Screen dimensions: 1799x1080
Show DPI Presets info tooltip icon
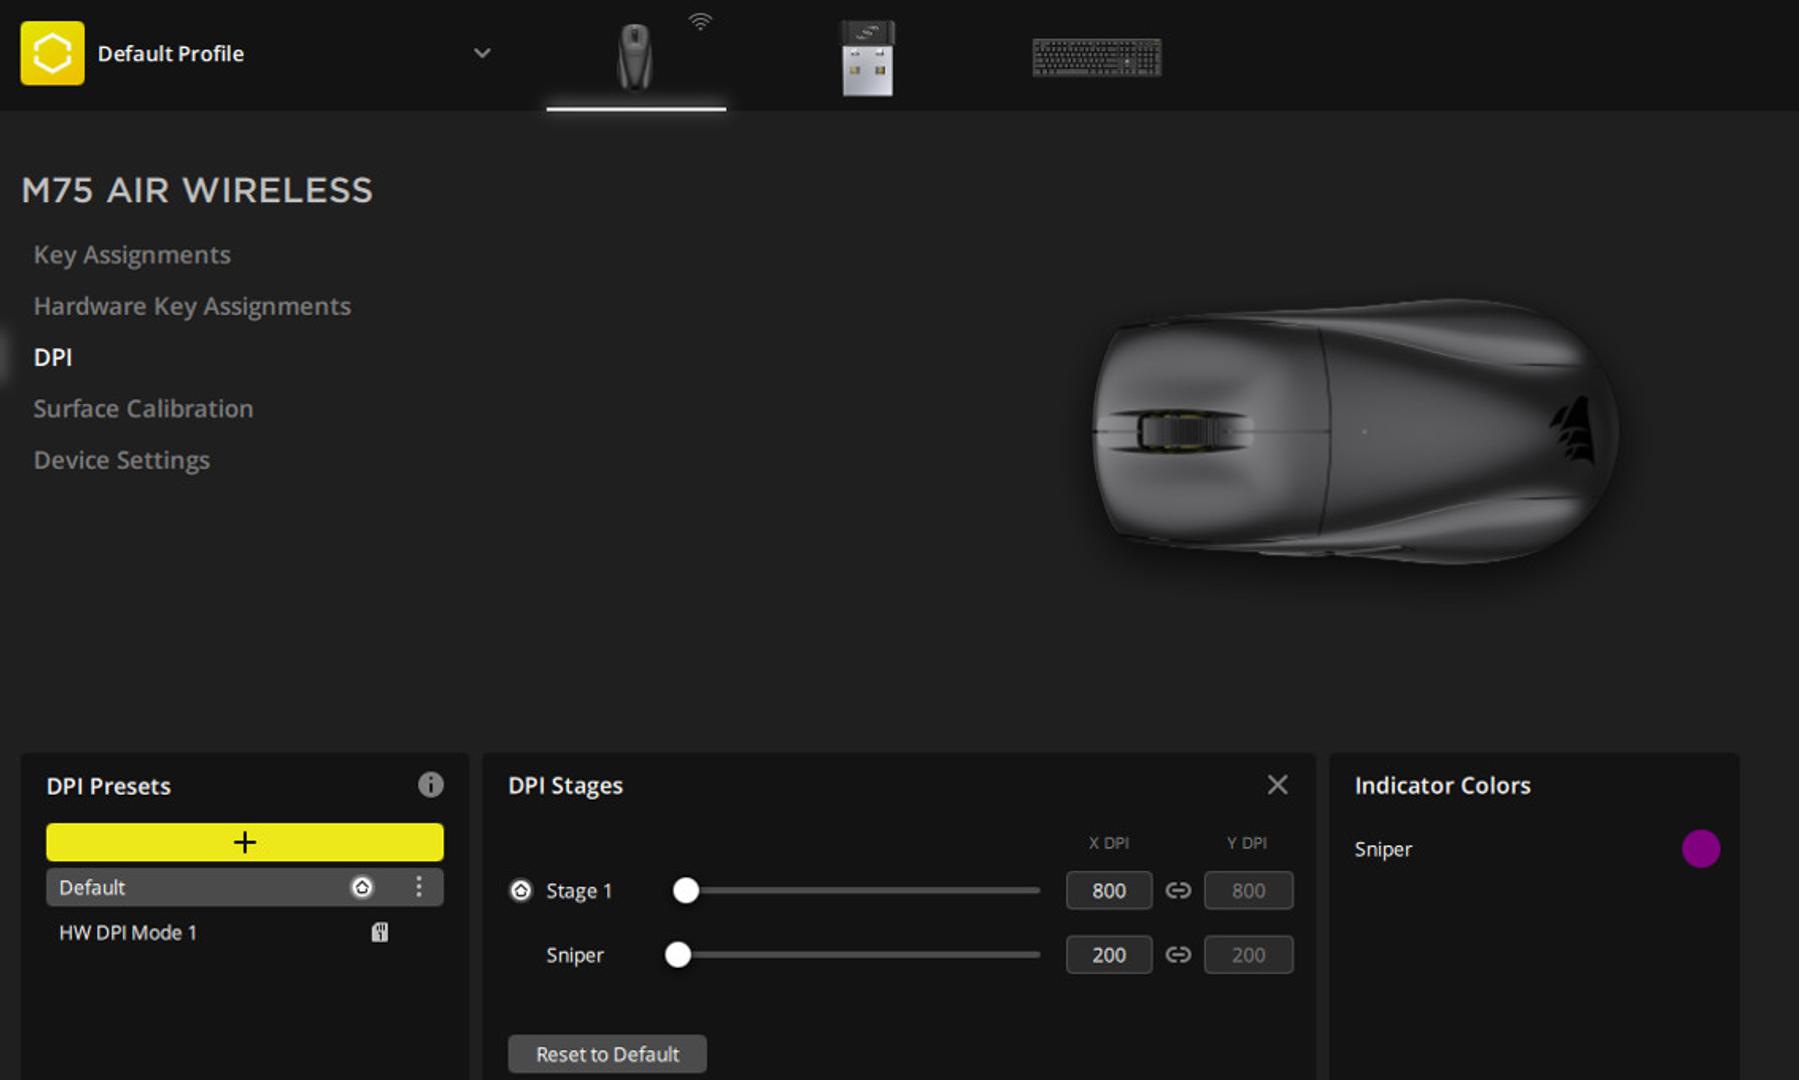pos(431,785)
